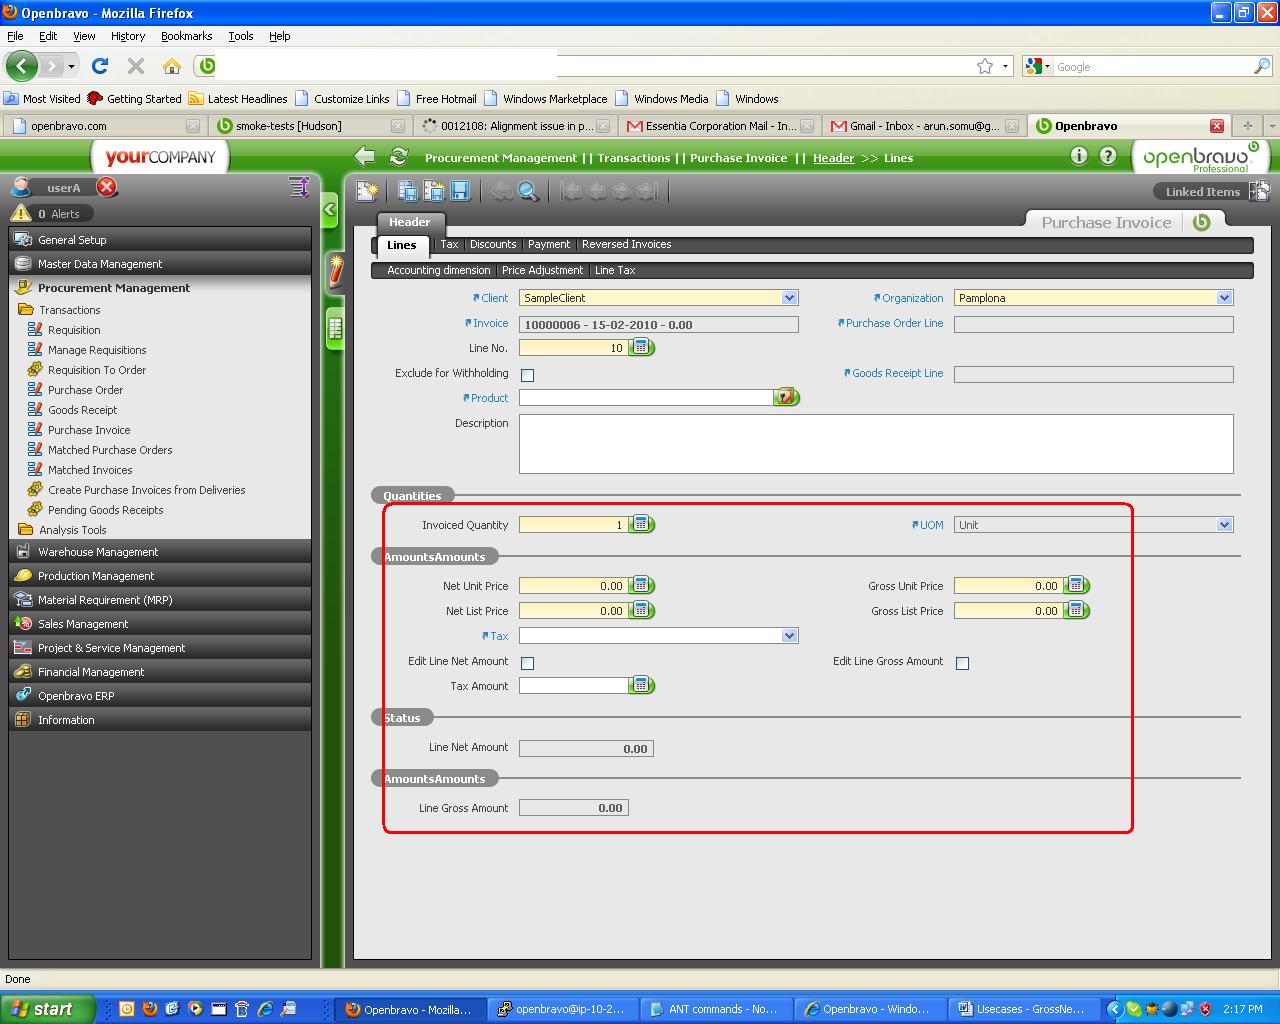Switch to Payment tab

549,244
